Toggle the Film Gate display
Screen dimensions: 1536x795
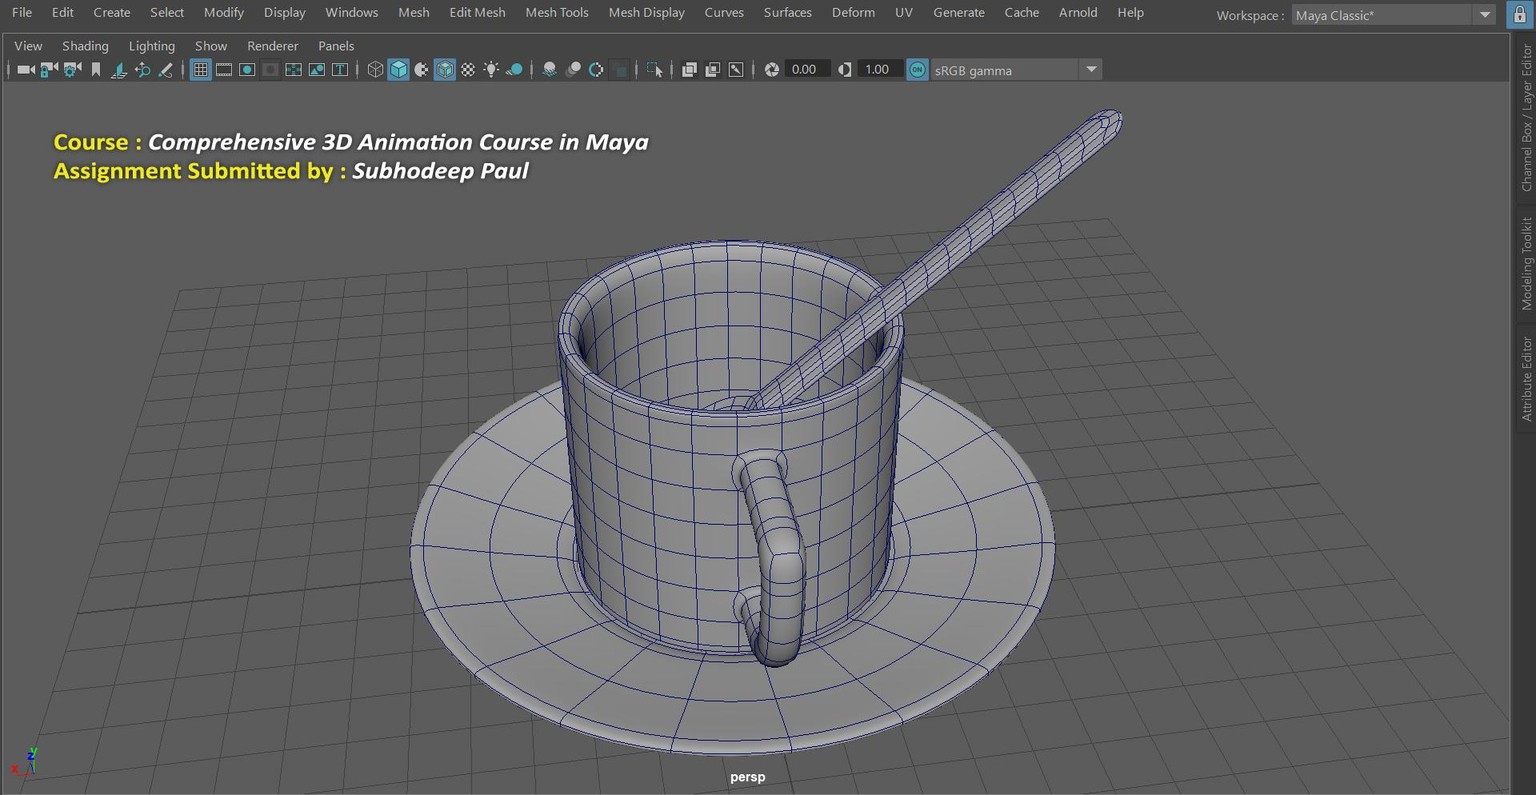click(224, 70)
